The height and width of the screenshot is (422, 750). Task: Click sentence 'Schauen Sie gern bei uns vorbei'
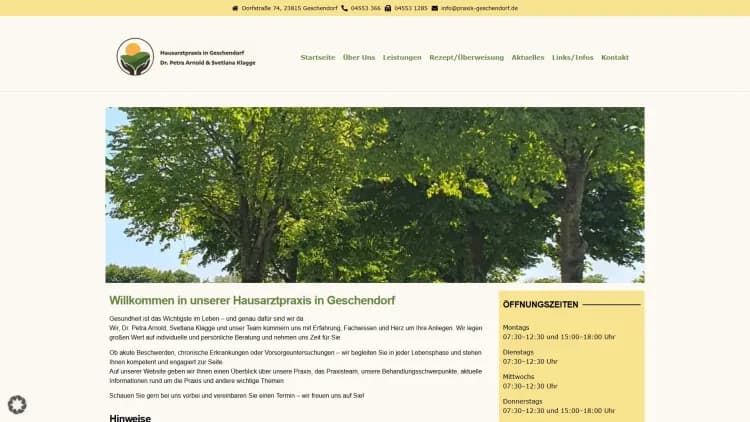click(236, 396)
